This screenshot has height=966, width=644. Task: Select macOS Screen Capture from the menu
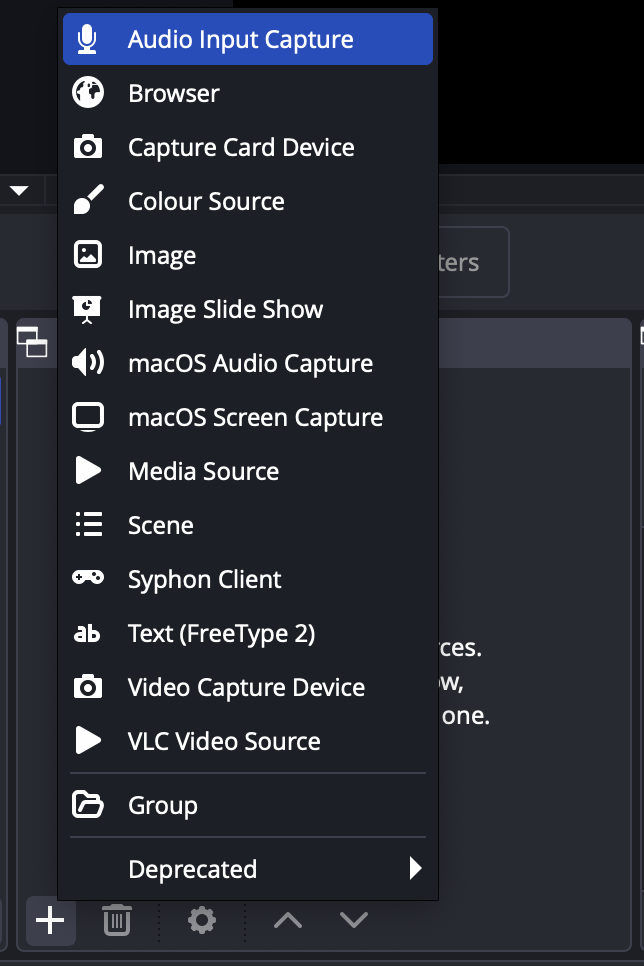pyautogui.click(x=255, y=417)
